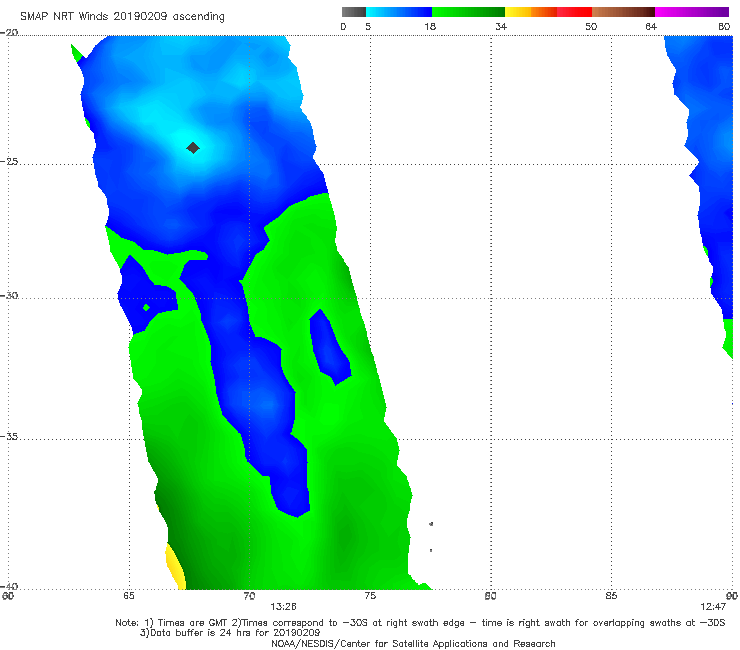Click the longitude label '65'

pyautogui.click(x=129, y=596)
